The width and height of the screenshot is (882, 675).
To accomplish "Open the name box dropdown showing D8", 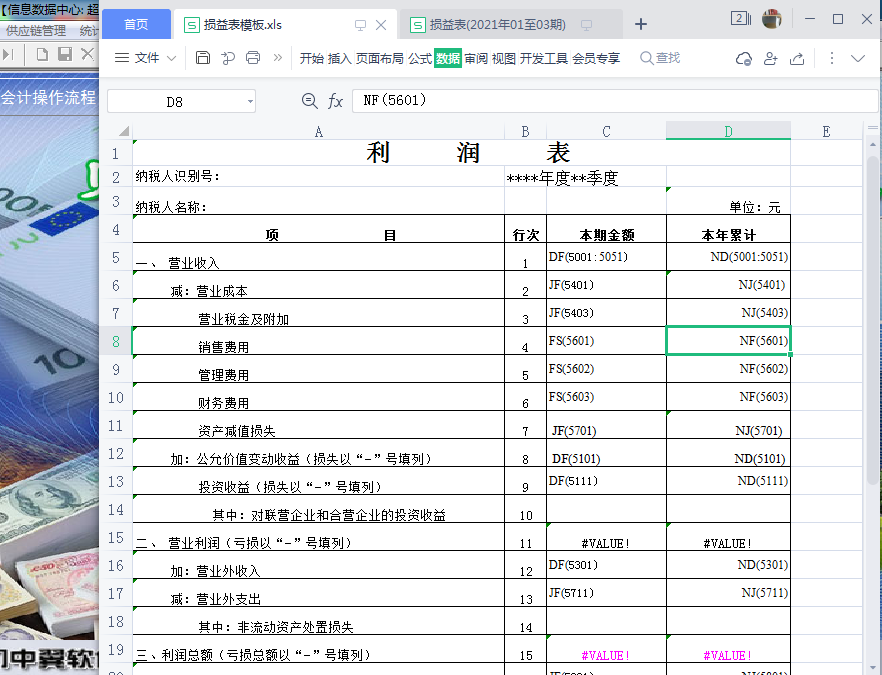I will tap(250, 102).
